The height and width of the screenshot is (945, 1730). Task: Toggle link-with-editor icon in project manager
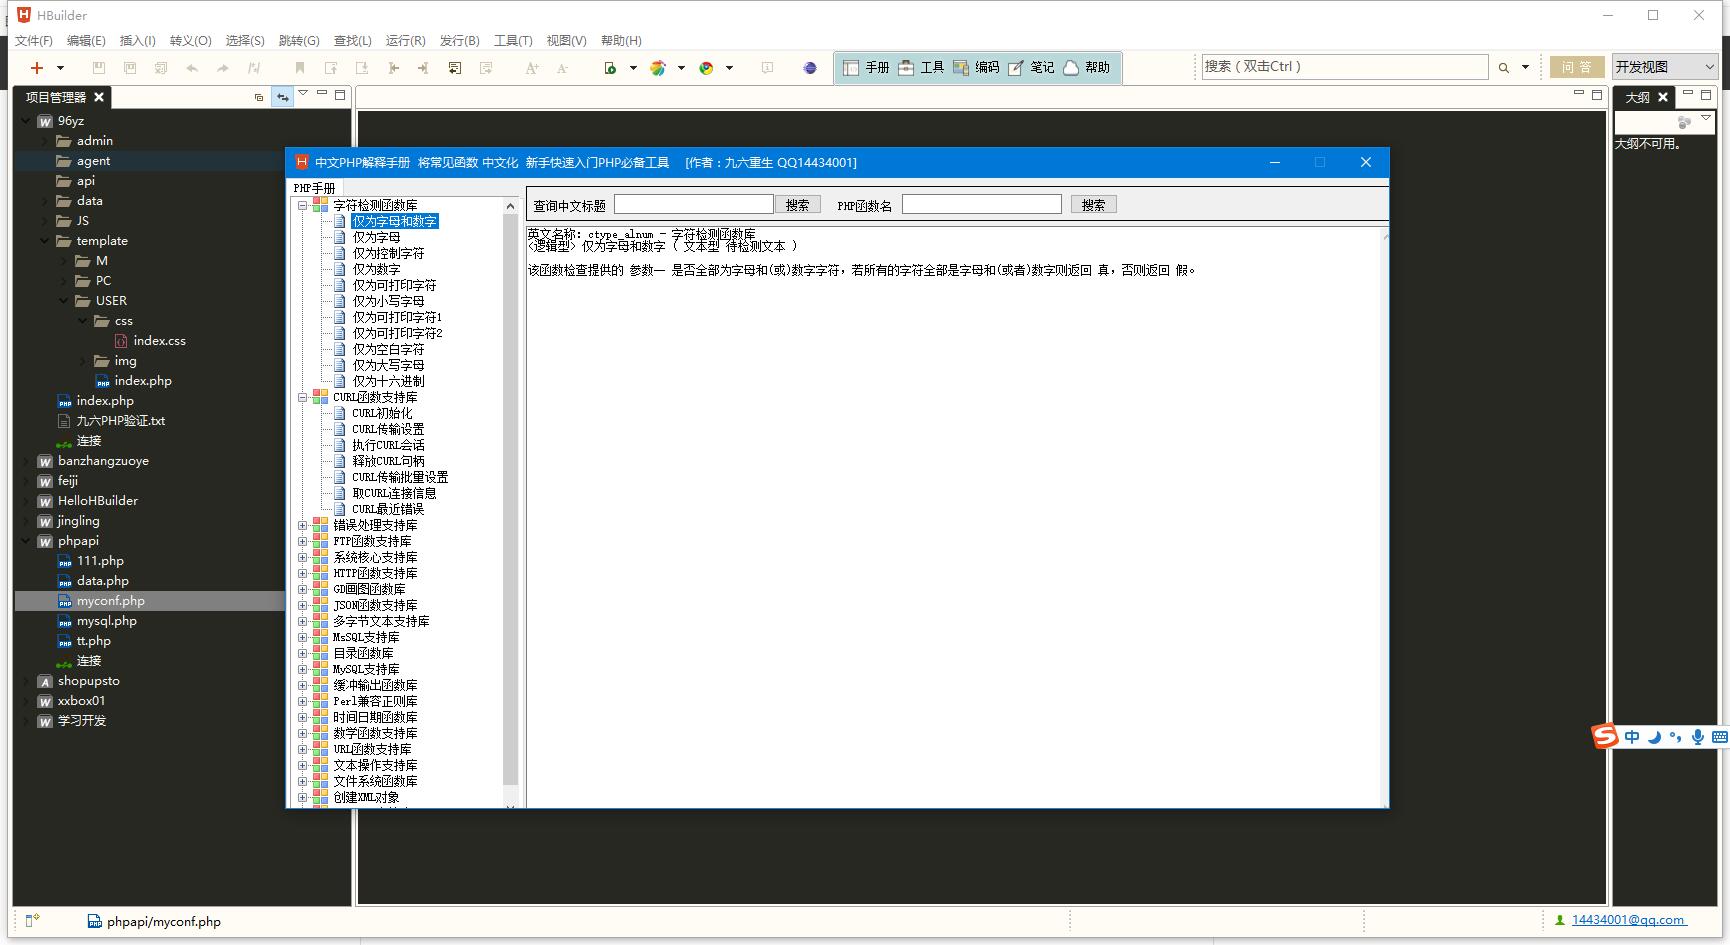(283, 97)
